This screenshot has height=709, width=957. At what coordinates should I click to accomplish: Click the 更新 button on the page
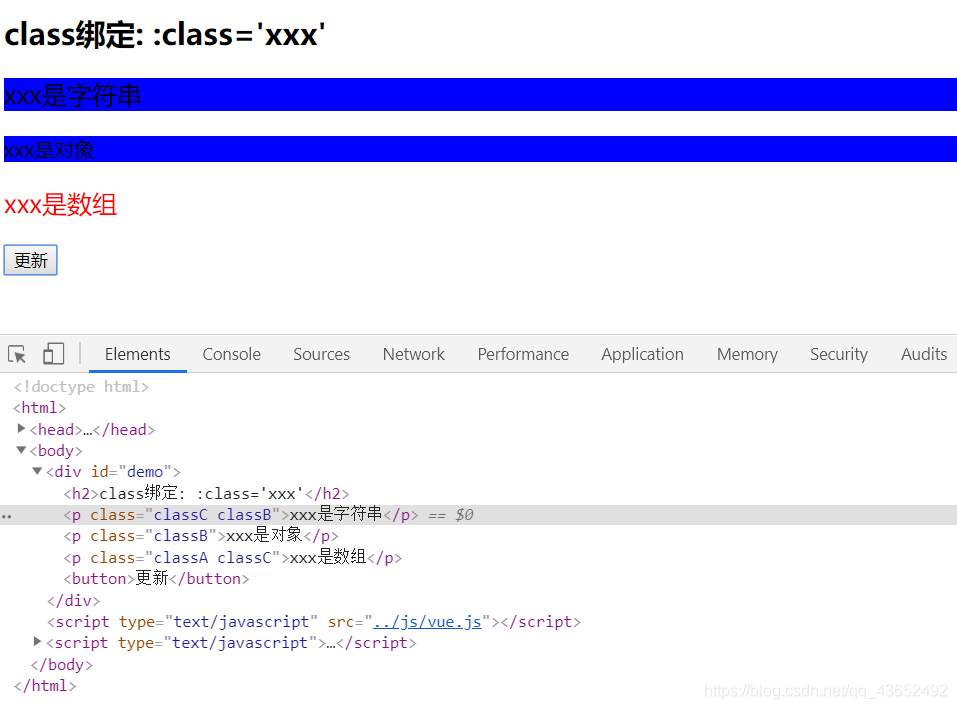point(31,260)
